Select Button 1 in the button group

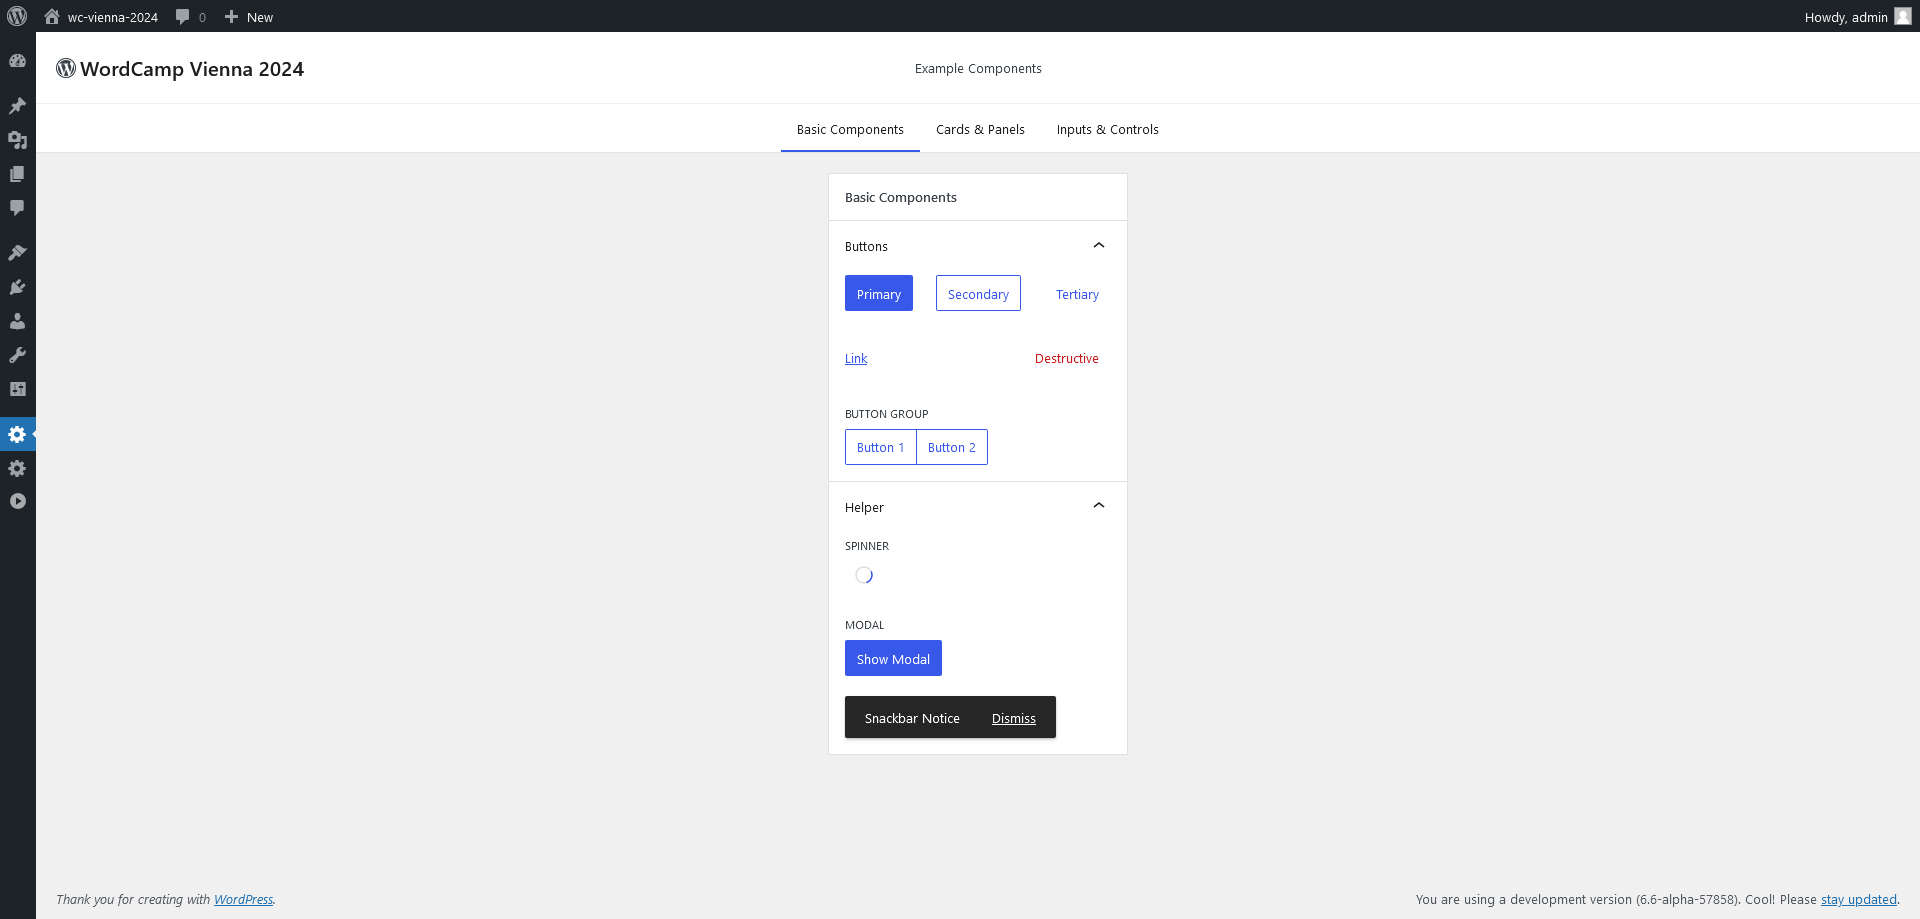pos(880,447)
